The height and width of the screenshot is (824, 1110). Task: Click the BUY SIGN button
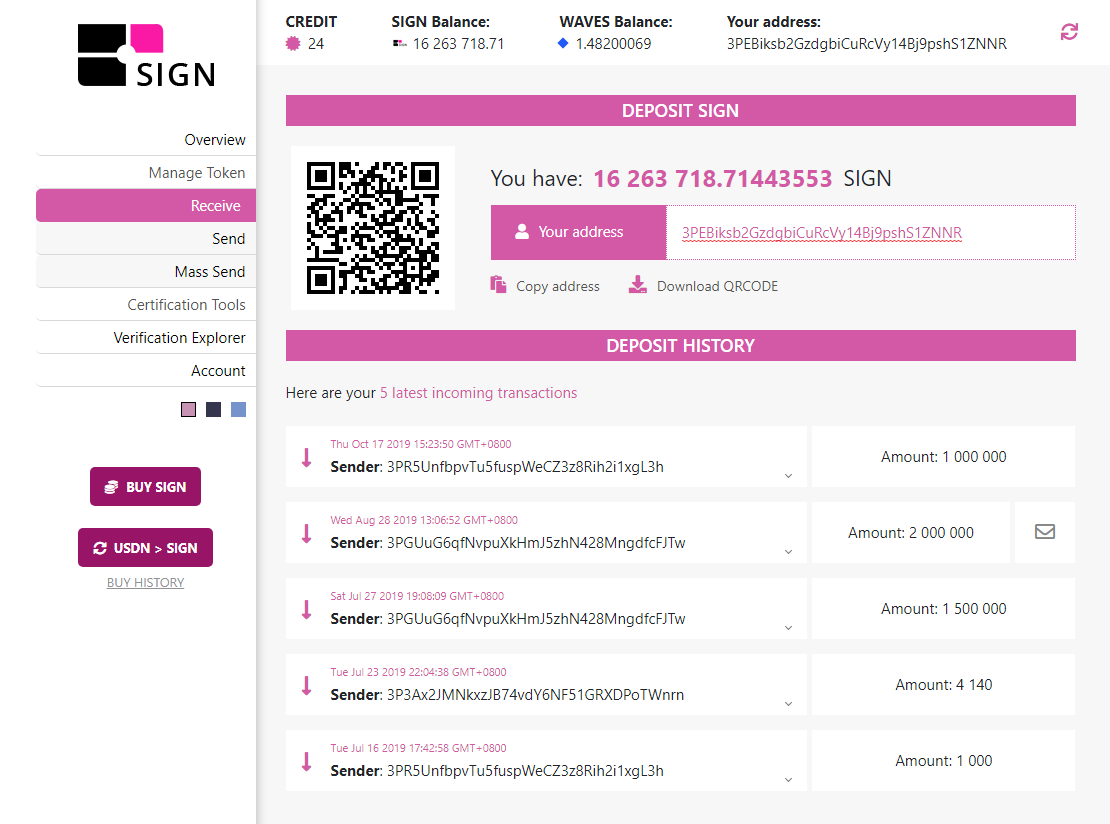click(x=145, y=486)
